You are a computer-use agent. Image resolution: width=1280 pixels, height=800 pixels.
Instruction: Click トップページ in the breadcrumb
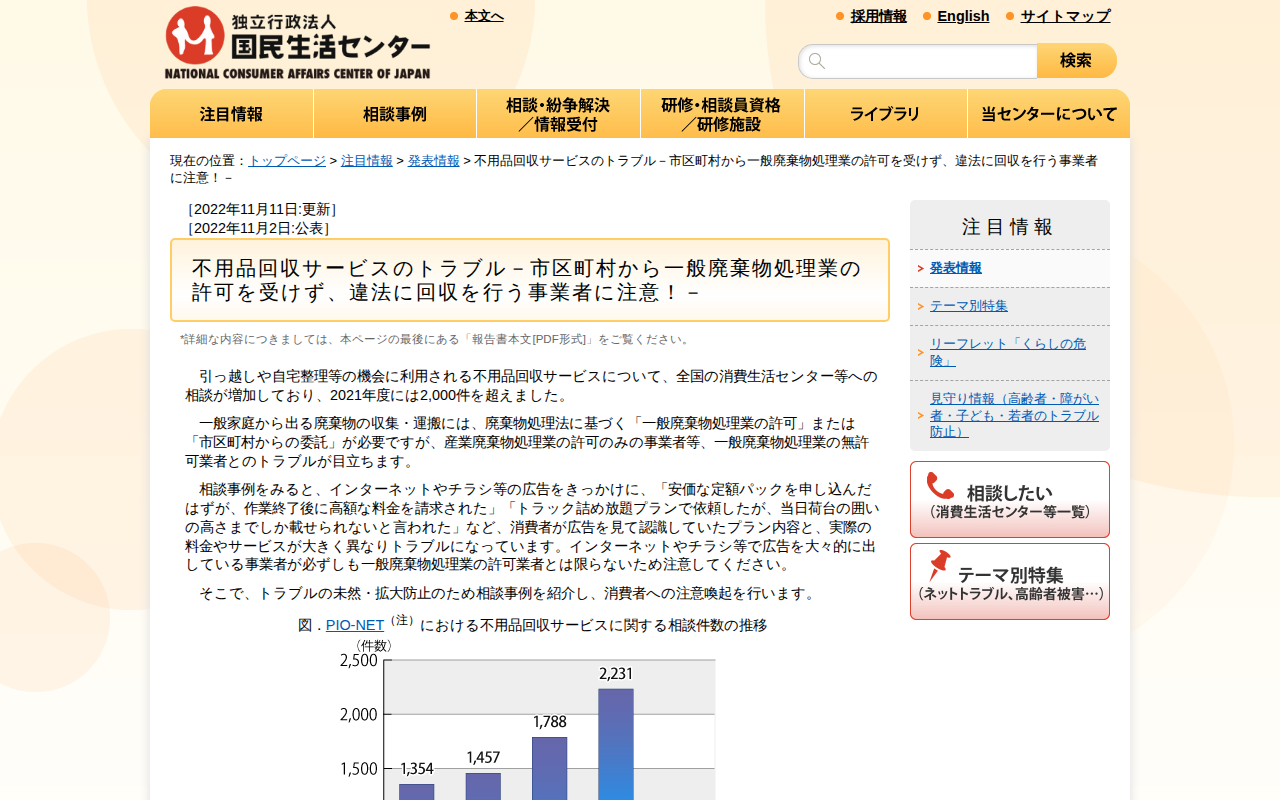click(287, 161)
